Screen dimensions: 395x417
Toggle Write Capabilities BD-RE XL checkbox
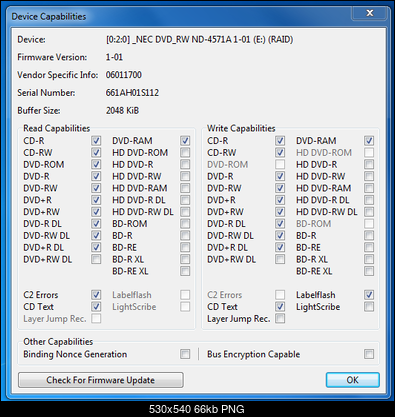tap(369, 271)
